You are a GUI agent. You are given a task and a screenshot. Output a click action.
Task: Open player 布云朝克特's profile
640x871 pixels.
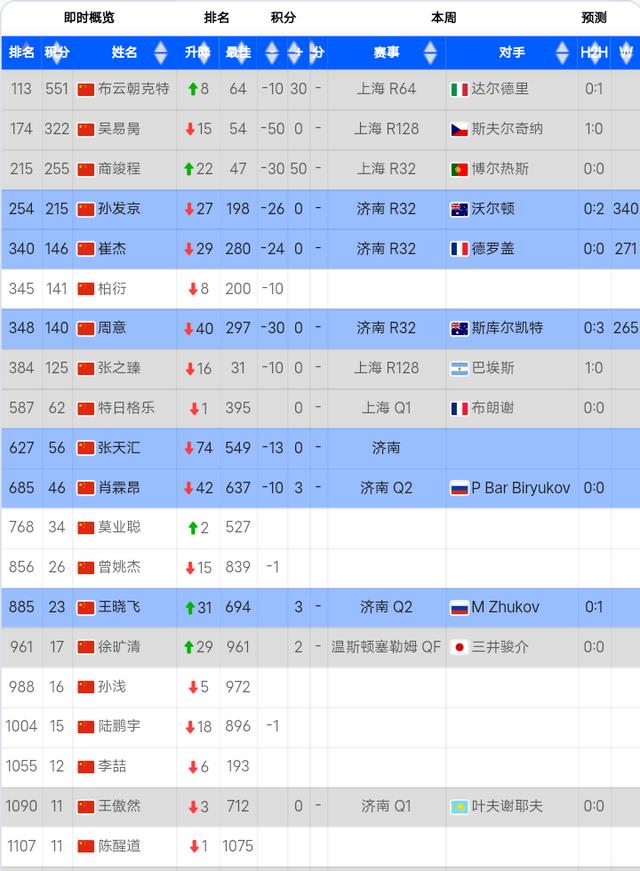click(133, 89)
